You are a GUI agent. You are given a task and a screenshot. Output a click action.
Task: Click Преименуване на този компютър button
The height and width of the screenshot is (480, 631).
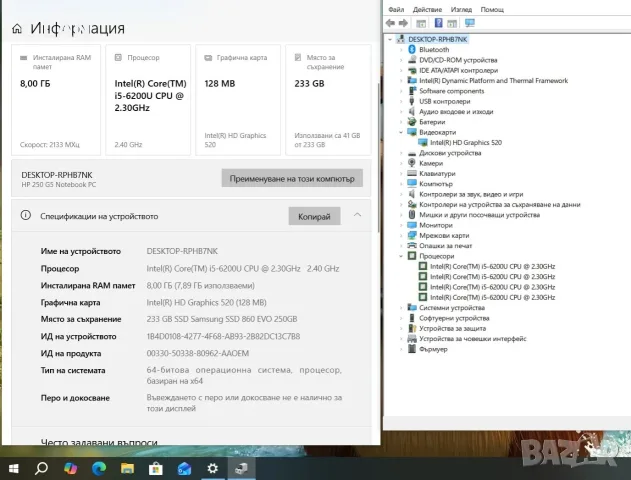coord(292,178)
